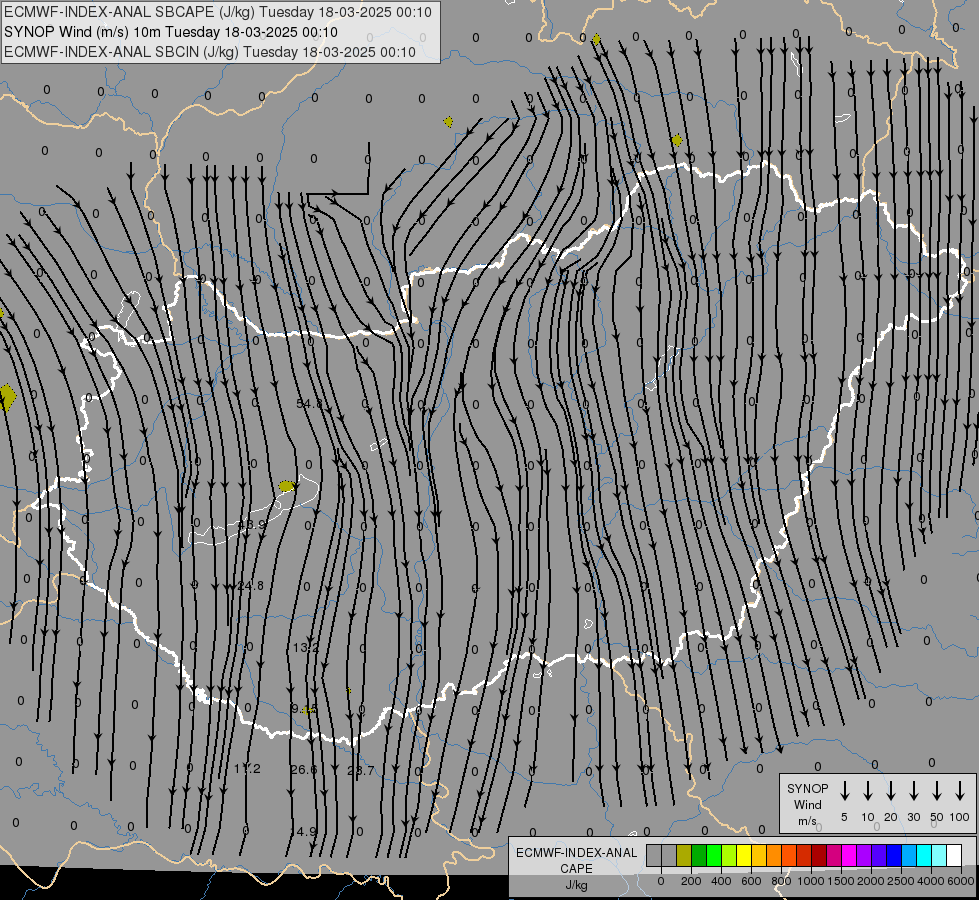This screenshot has width=979, height=900.
Task: Click the wind arrow above the 100 m/s label
Action: [960, 791]
